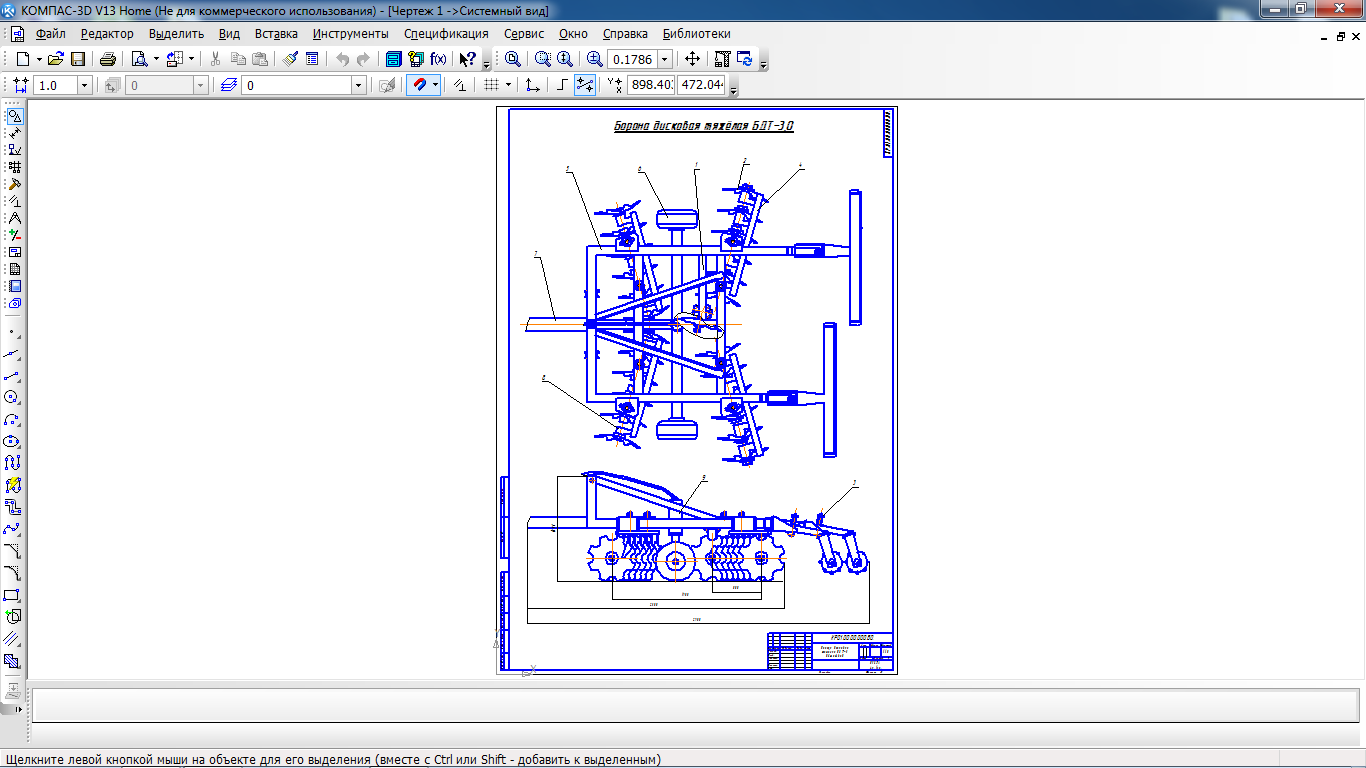
Task: Open the Справка menu
Action: point(625,34)
